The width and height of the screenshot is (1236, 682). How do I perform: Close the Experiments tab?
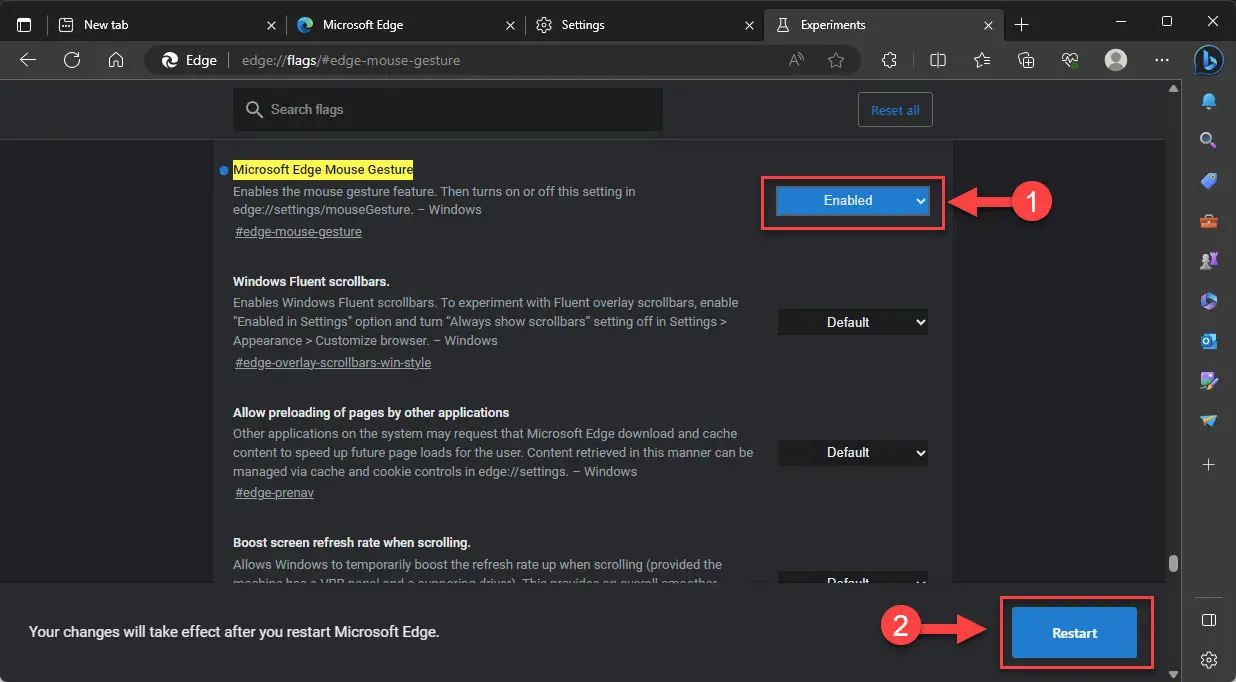pos(989,24)
